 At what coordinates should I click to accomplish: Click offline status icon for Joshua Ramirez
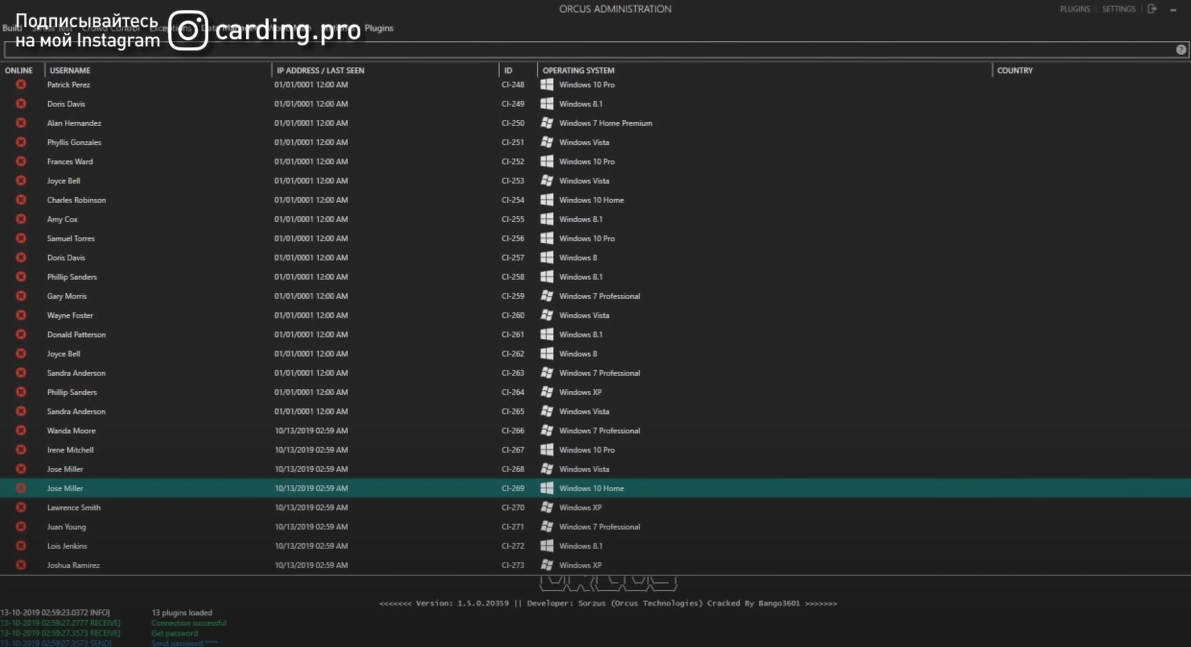pos(21,565)
